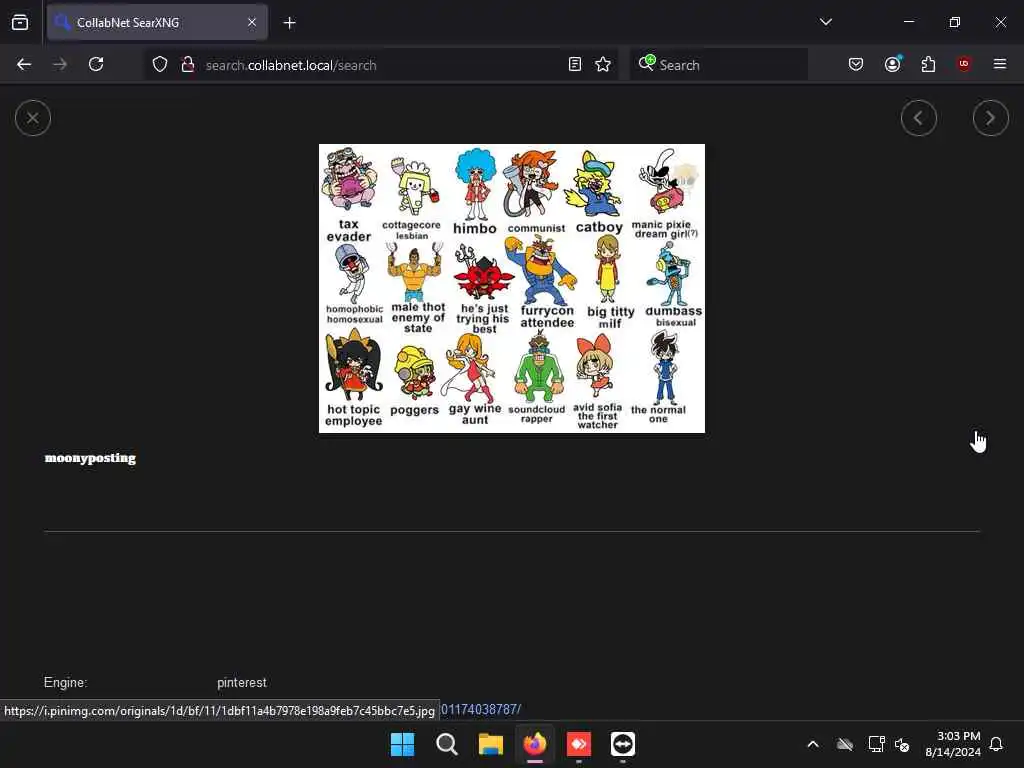
Task: Open Windows taskbar search
Action: tap(447, 744)
